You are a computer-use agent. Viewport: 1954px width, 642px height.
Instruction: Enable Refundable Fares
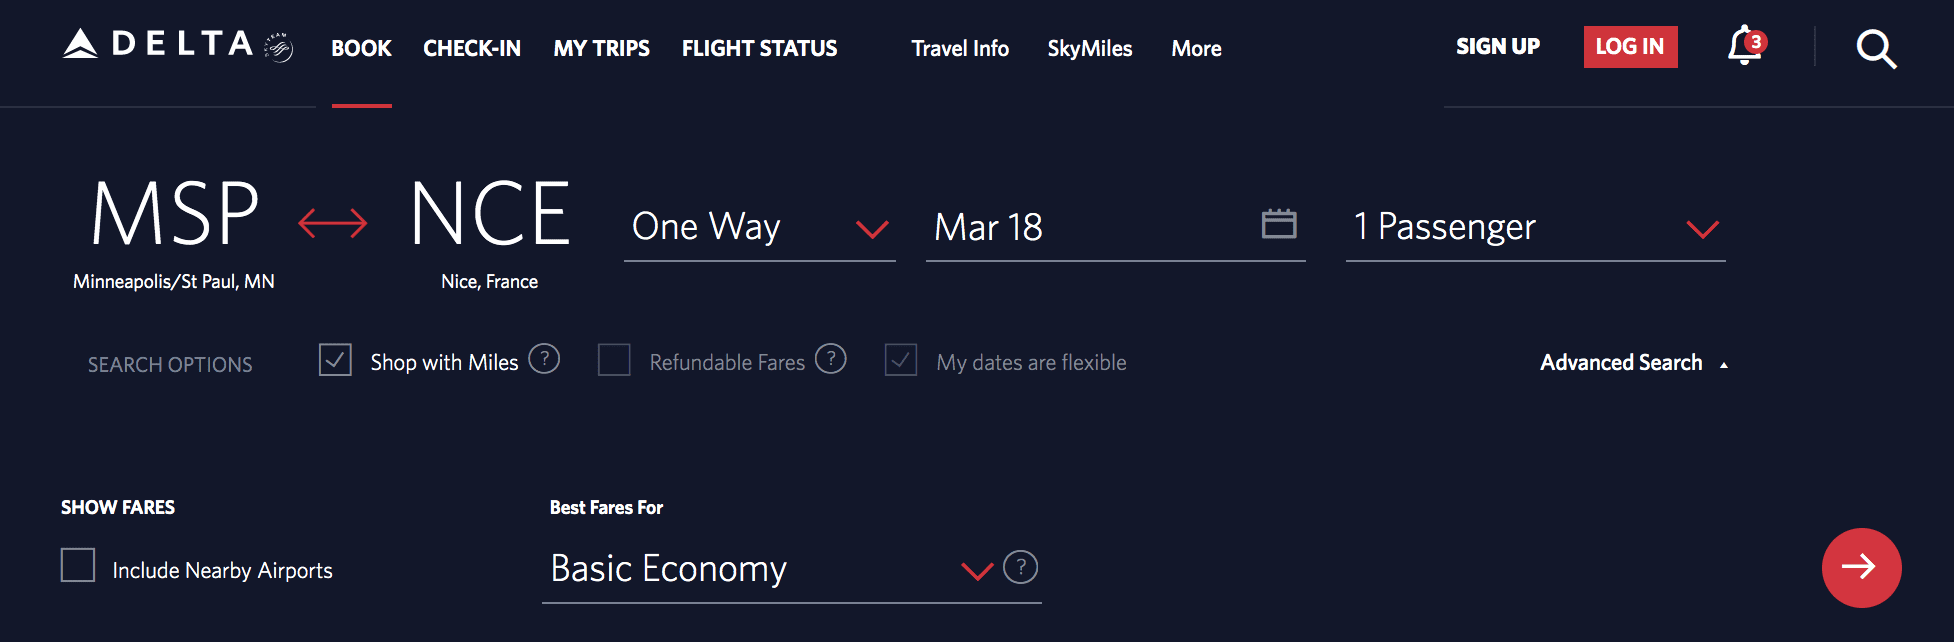[613, 359]
